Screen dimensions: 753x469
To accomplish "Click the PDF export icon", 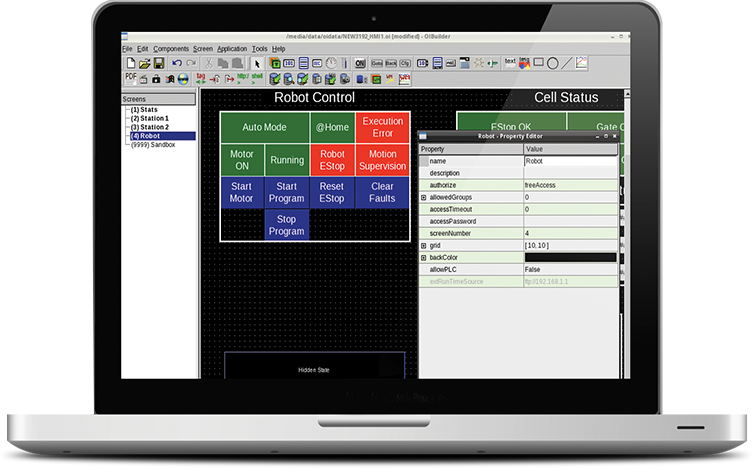I will pyautogui.click(x=130, y=78).
